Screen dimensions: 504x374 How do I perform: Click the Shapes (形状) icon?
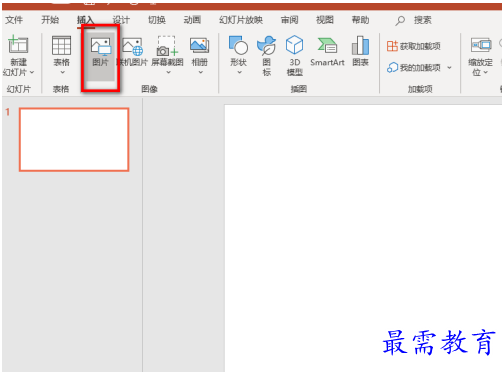tap(238, 45)
